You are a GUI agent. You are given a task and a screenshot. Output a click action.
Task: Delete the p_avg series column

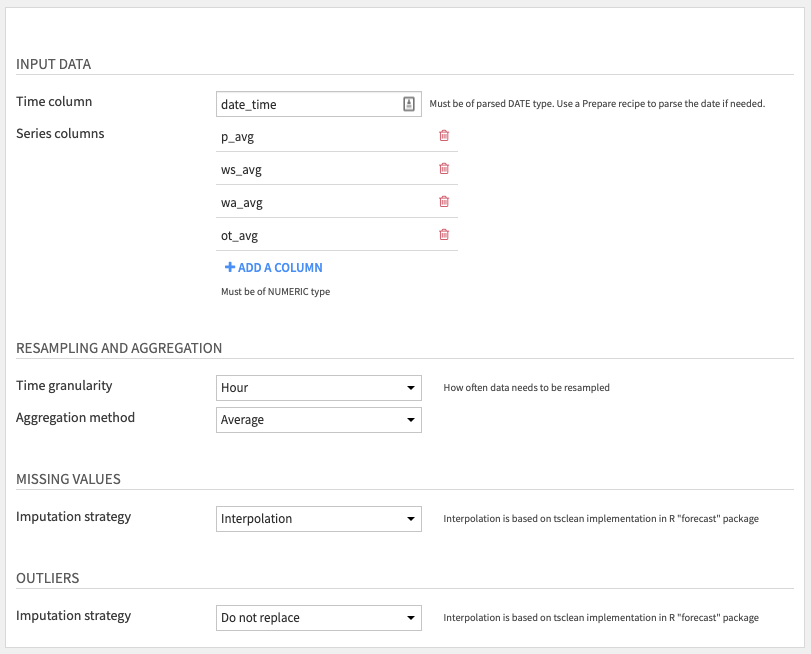[x=444, y=136]
